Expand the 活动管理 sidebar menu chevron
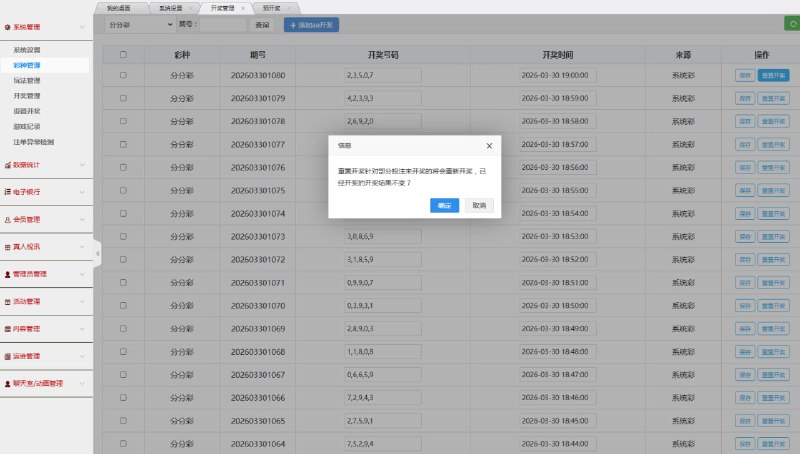The height and width of the screenshot is (454, 800). (82, 301)
